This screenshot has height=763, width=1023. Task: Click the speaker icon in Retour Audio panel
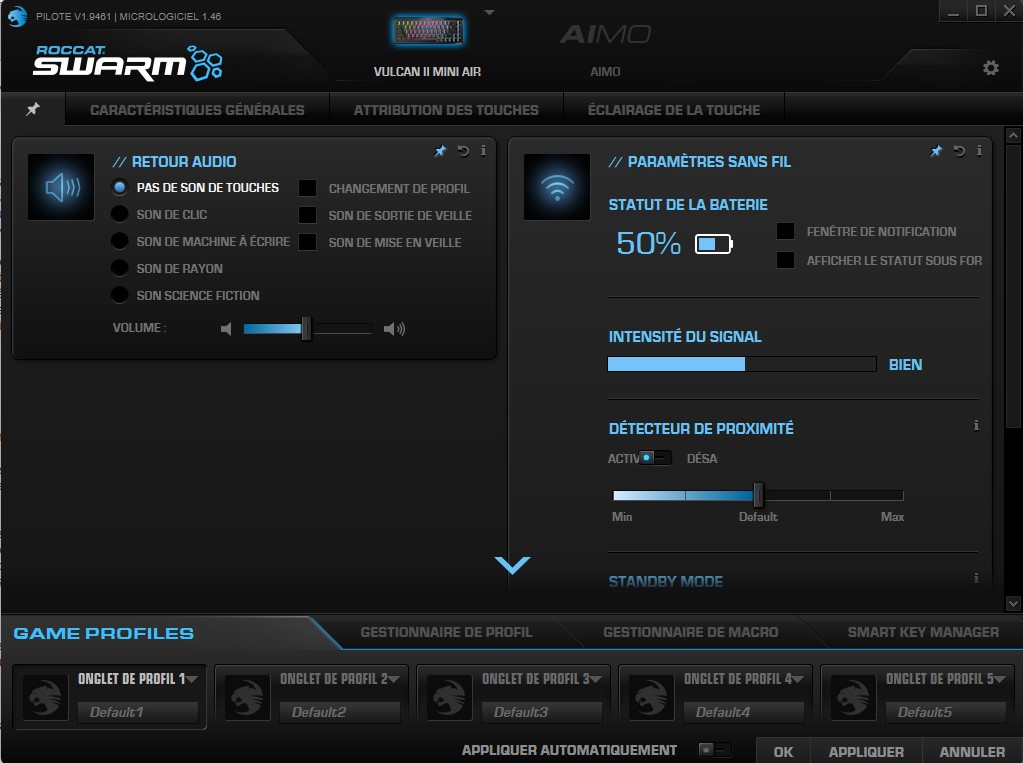(60, 187)
